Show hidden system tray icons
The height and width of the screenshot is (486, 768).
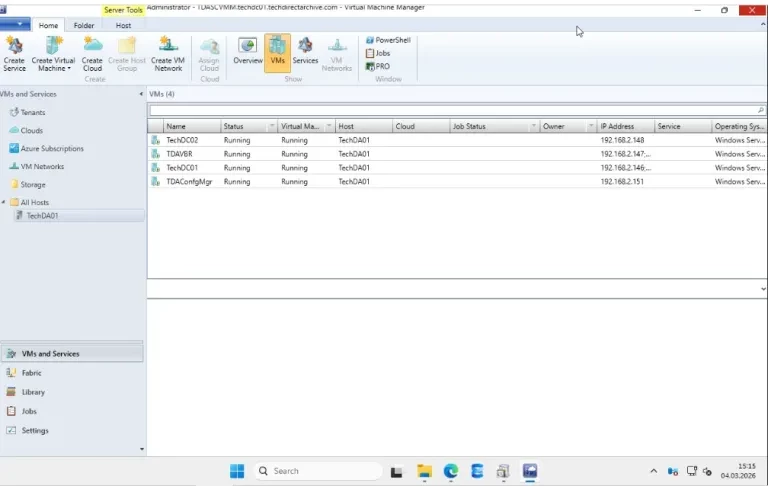click(x=653, y=471)
